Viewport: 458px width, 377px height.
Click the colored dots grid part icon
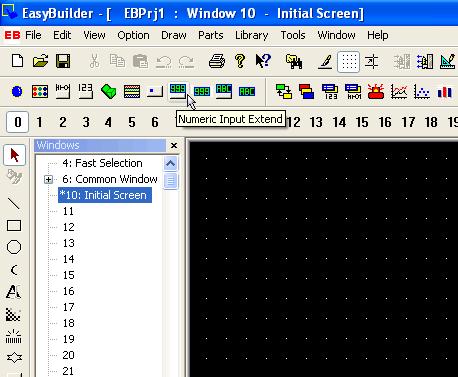tap(40, 91)
